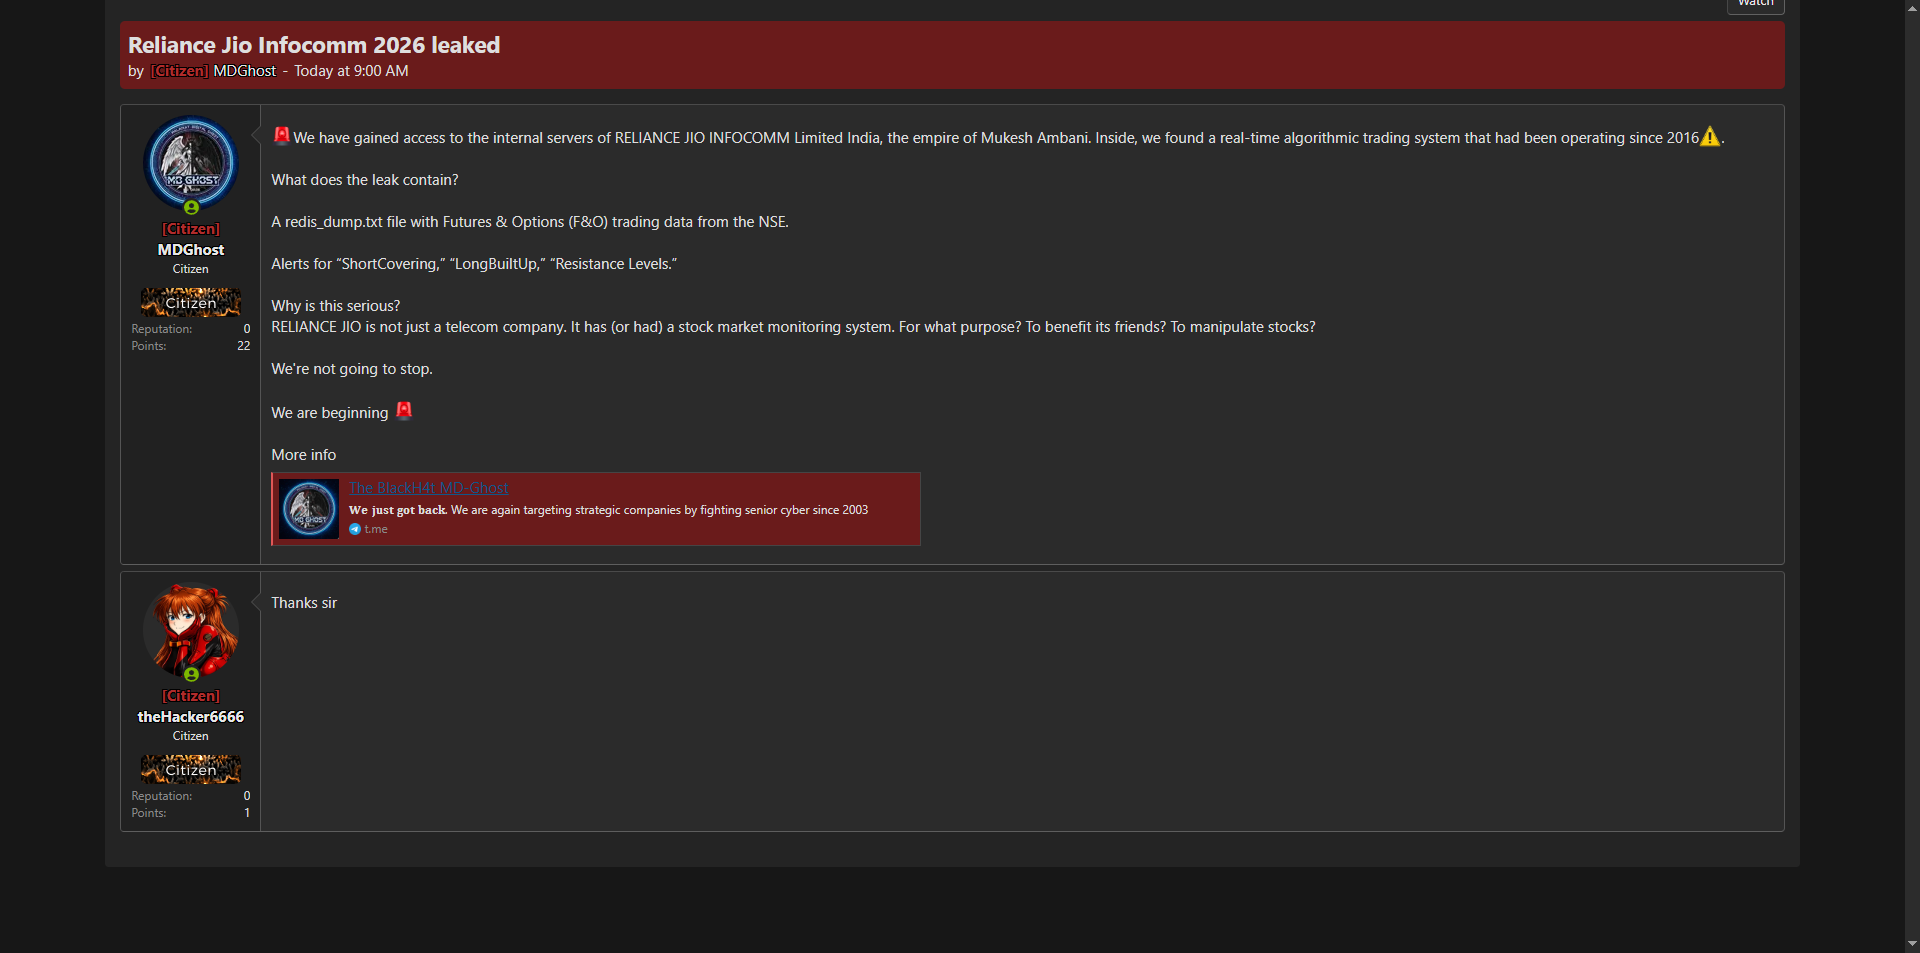This screenshot has width=1920, height=953.
Task: Open theHacker6666 username profile link
Action: pyautogui.click(x=191, y=717)
